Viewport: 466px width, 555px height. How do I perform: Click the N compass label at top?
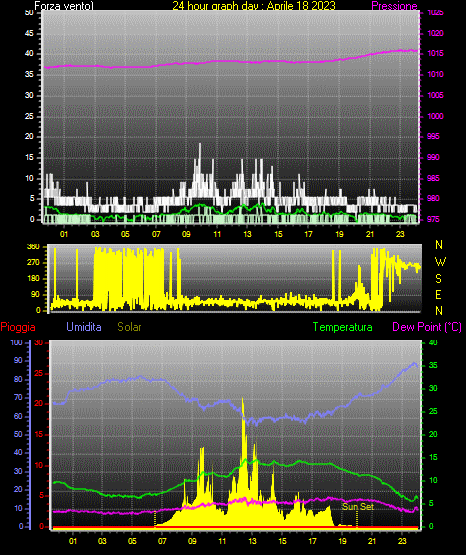pyautogui.click(x=439, y=245)
